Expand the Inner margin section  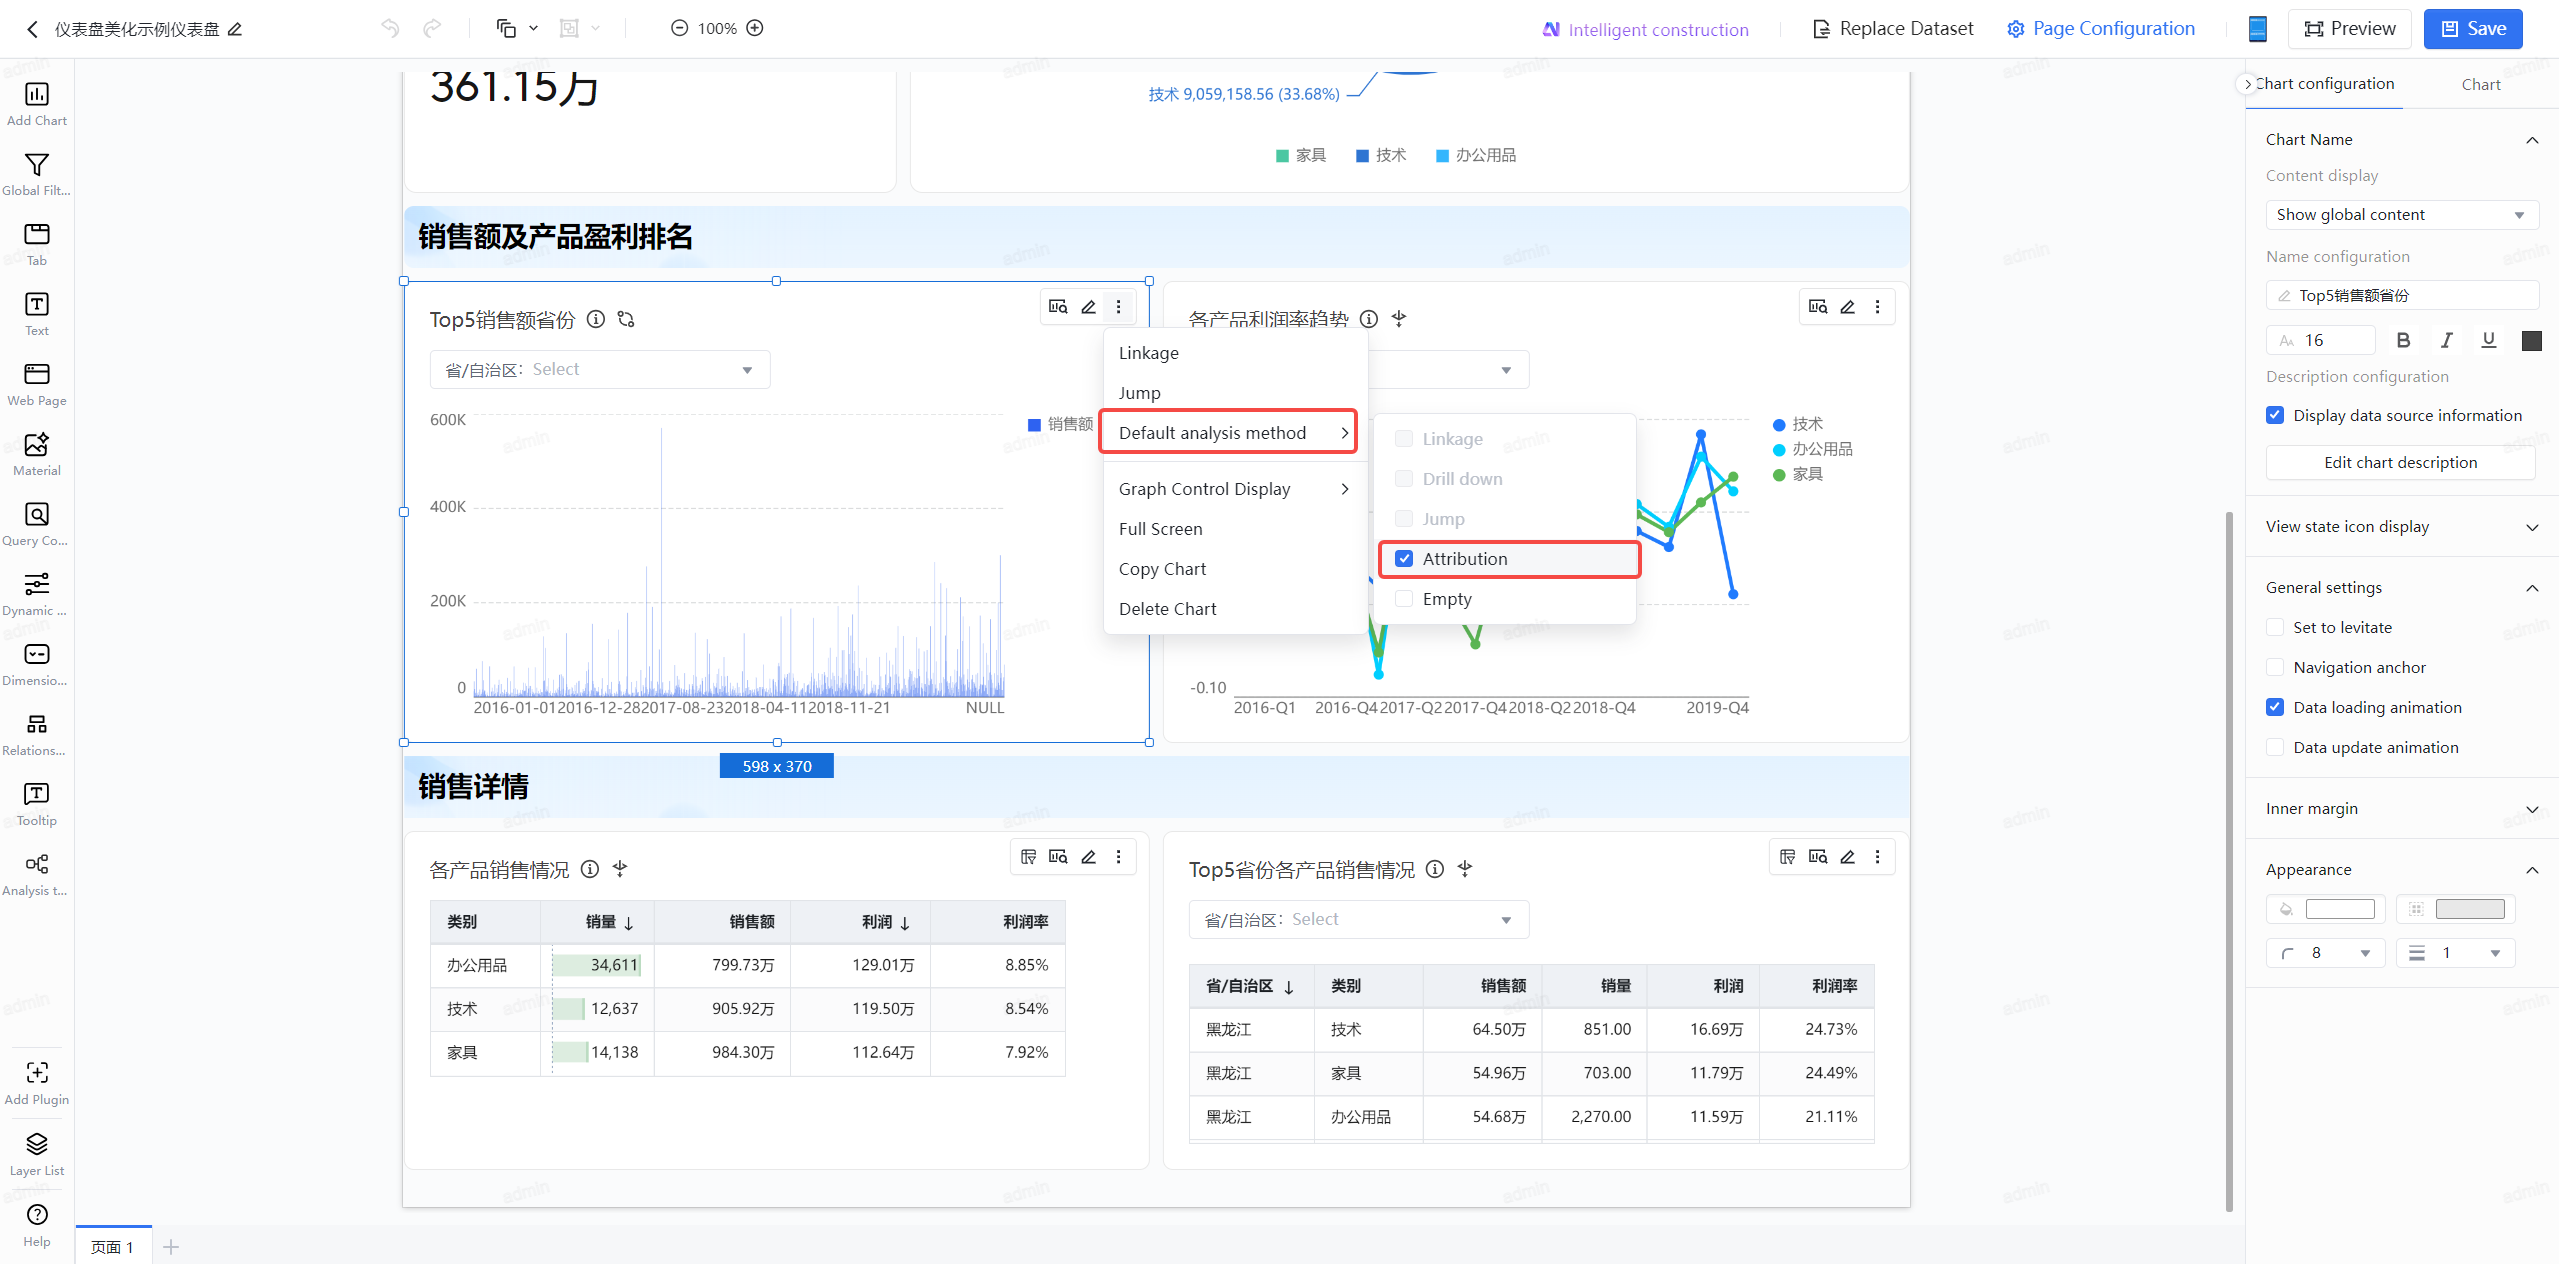[2532, 809]
